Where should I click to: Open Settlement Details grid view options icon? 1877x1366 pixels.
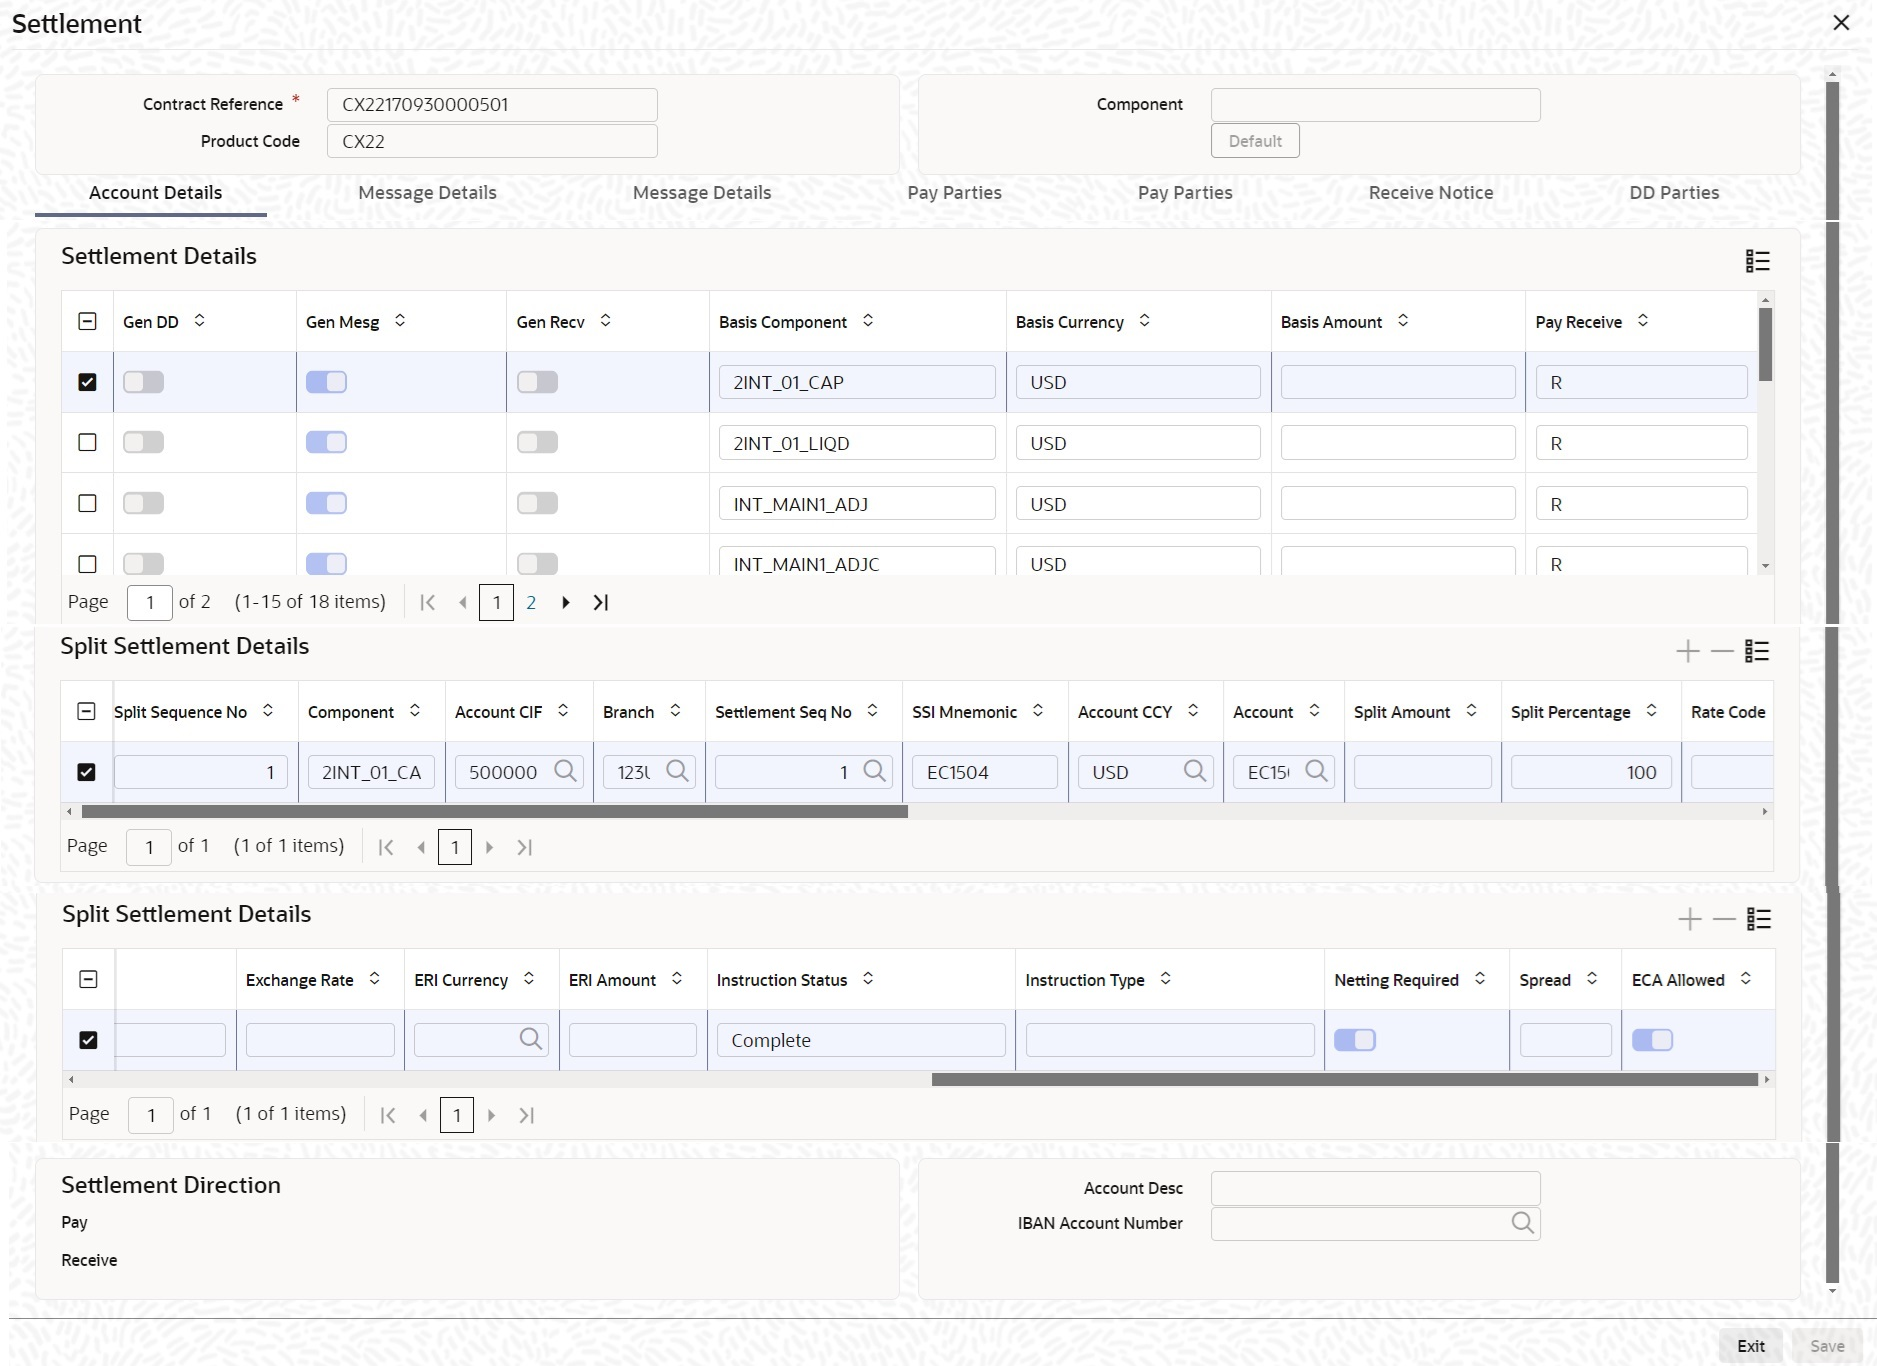(1757, 261)
